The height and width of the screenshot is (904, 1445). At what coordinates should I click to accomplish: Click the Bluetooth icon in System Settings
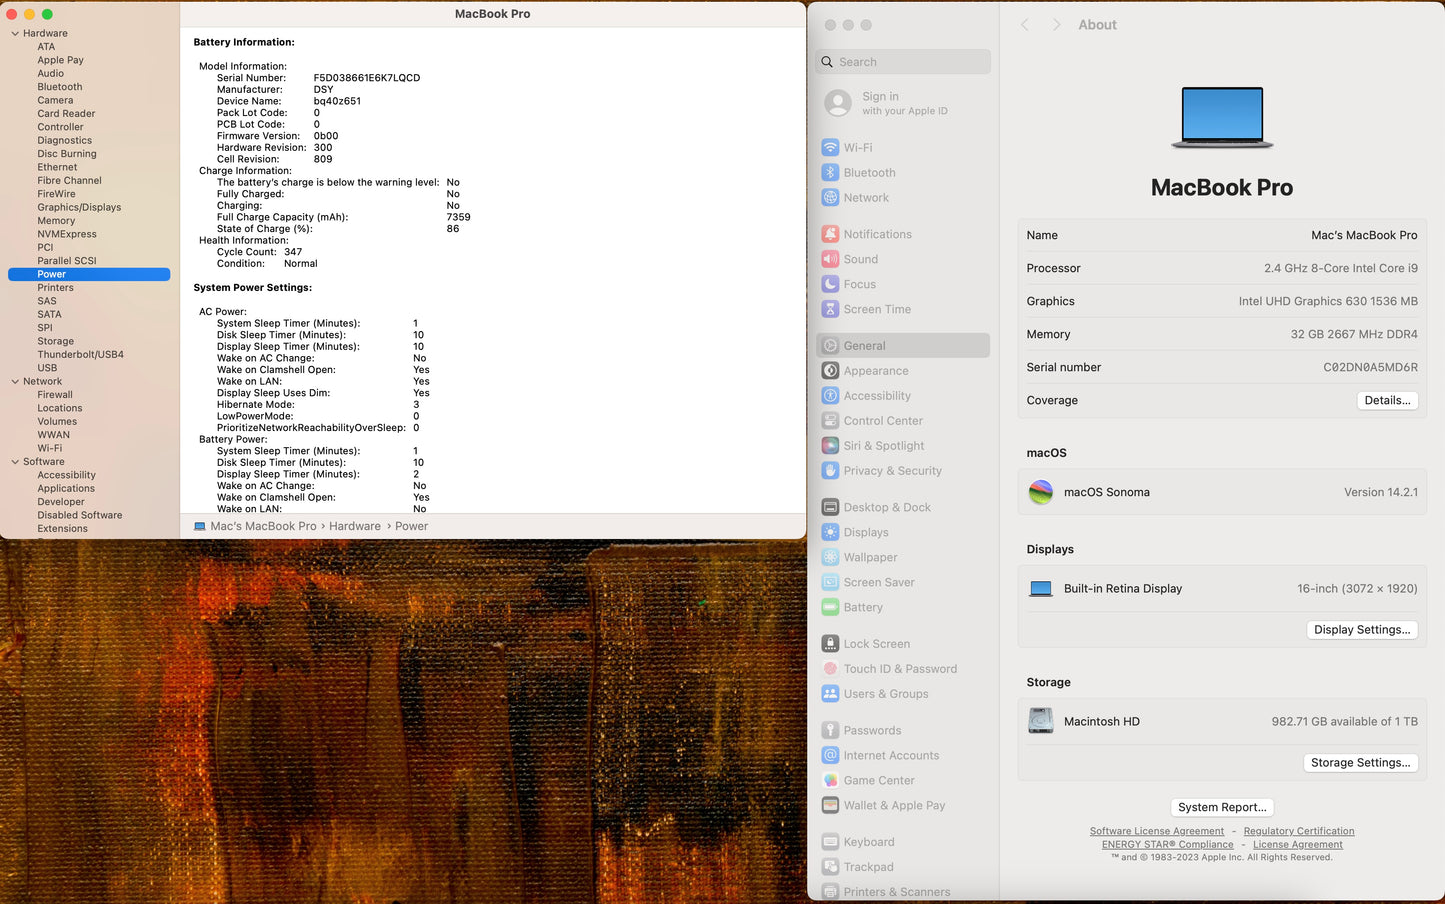[830, 172]
